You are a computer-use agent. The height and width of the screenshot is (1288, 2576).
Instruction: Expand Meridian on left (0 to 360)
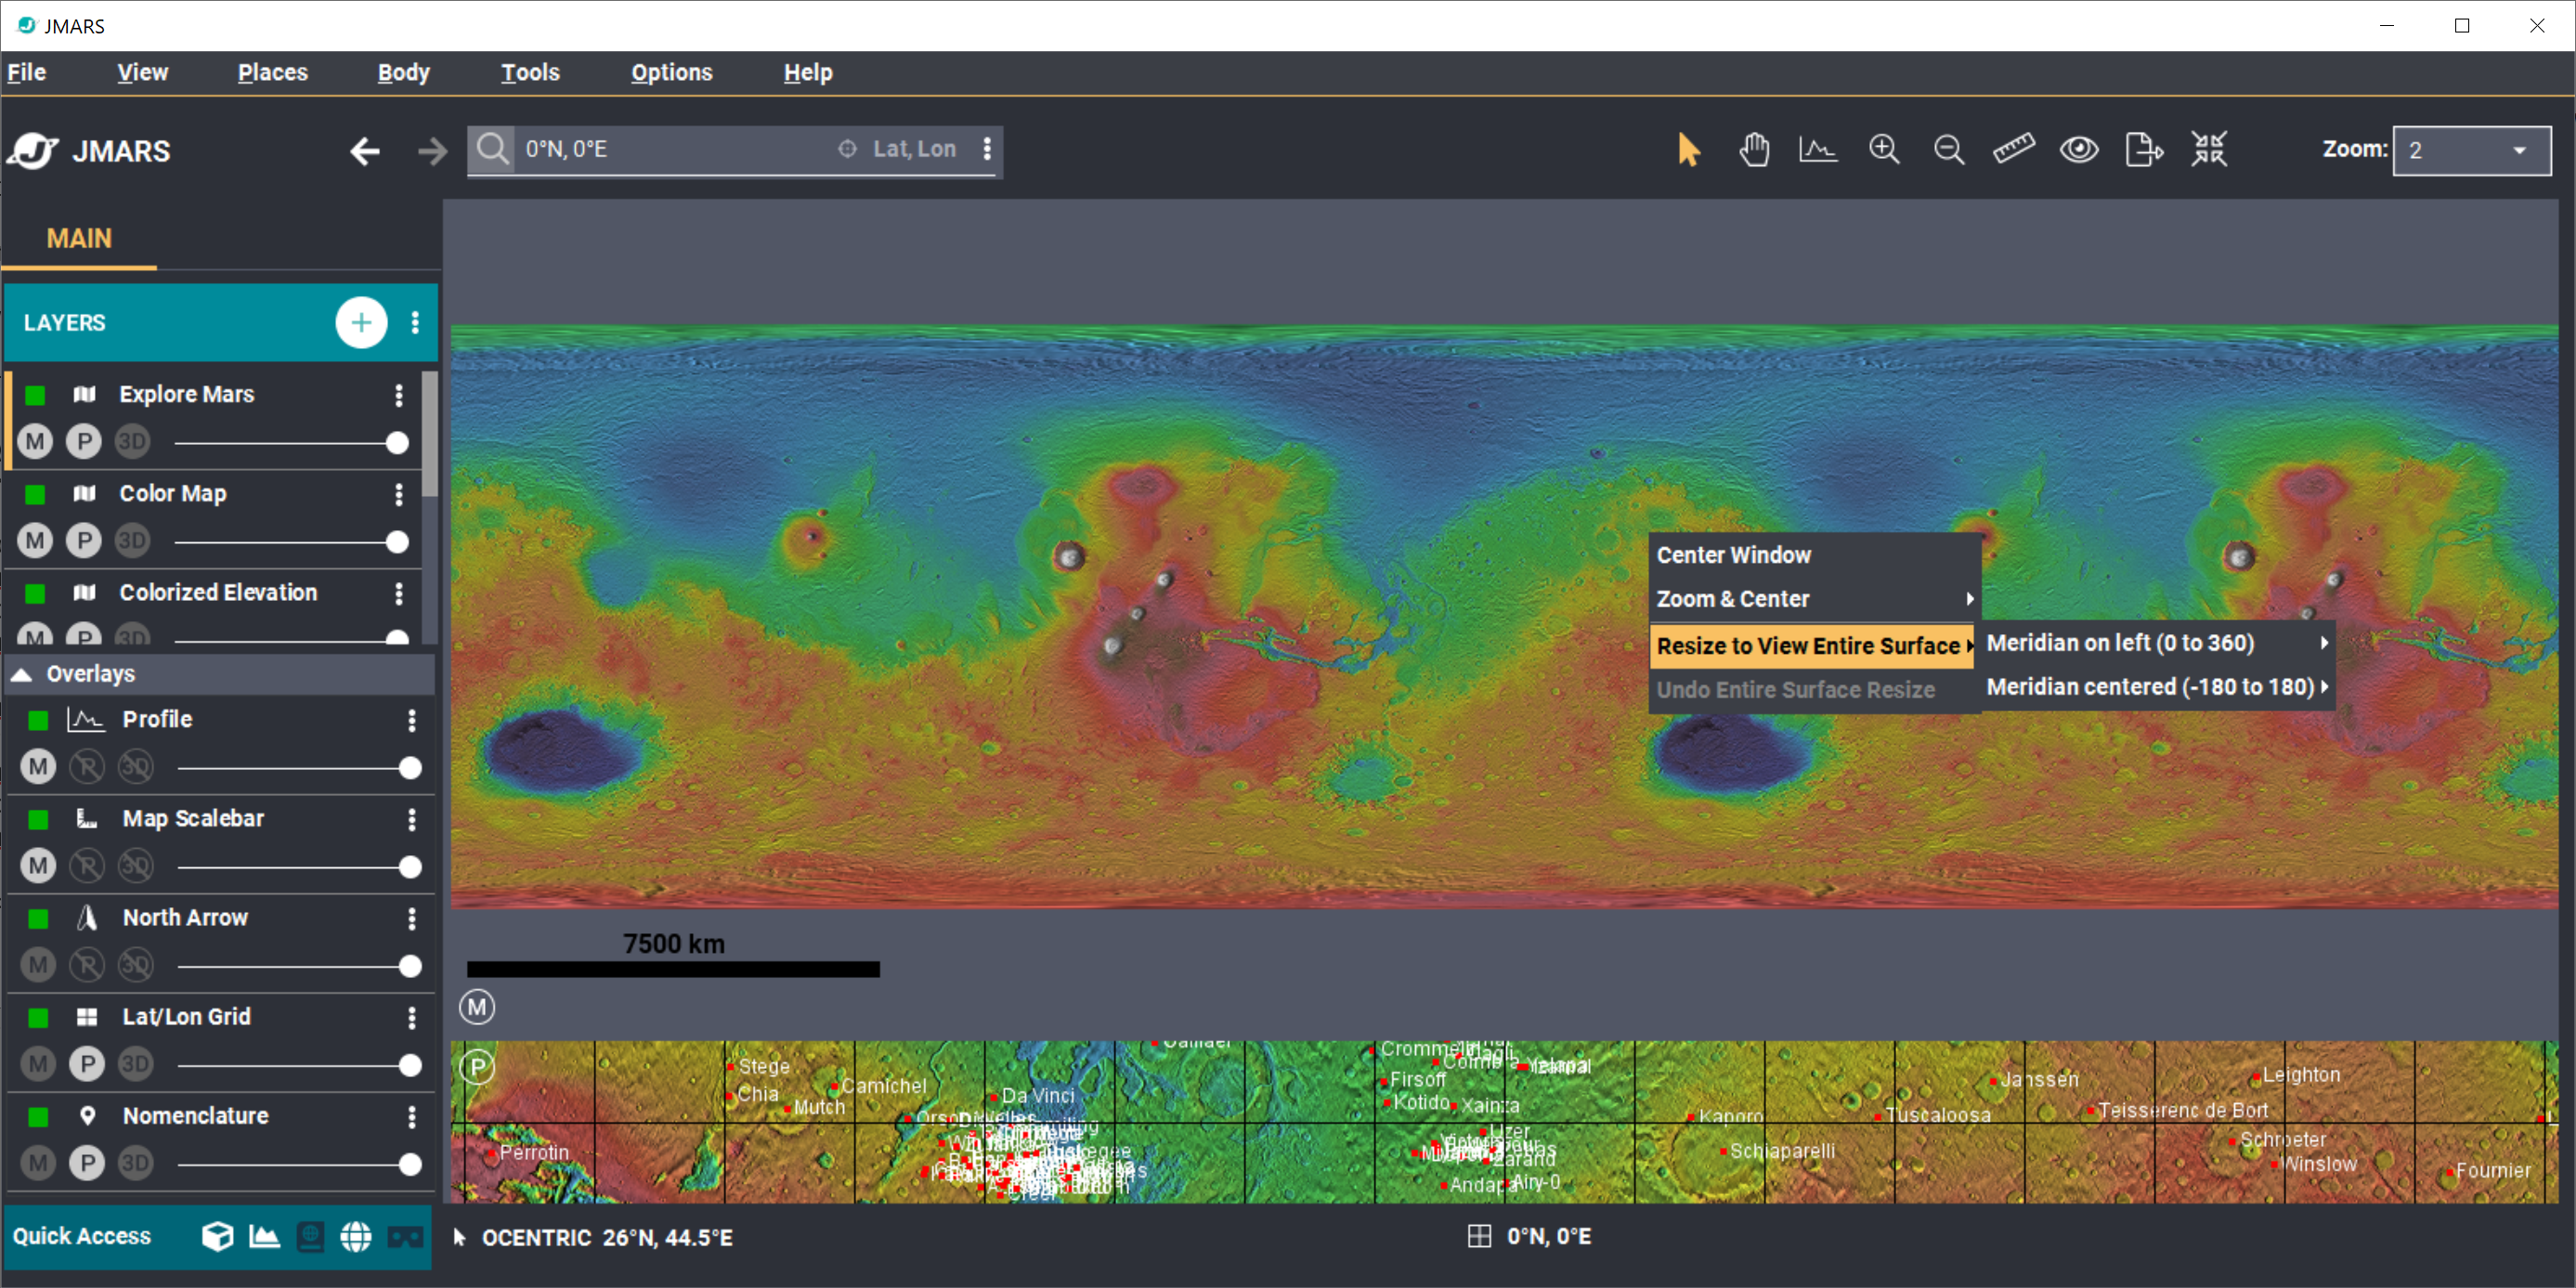coord(2158,643)
